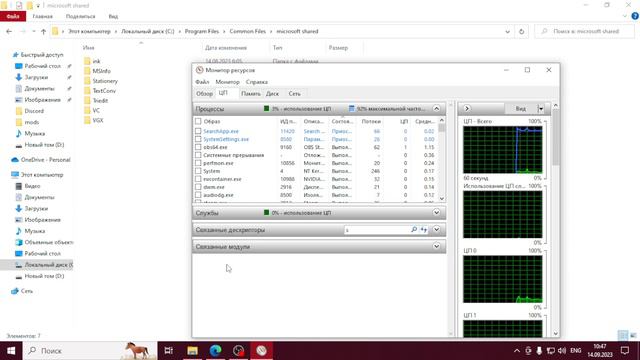Tick the dwm.exe process checkbox
The height and width of the screenshot is (360, 640).
click(198, 187)
